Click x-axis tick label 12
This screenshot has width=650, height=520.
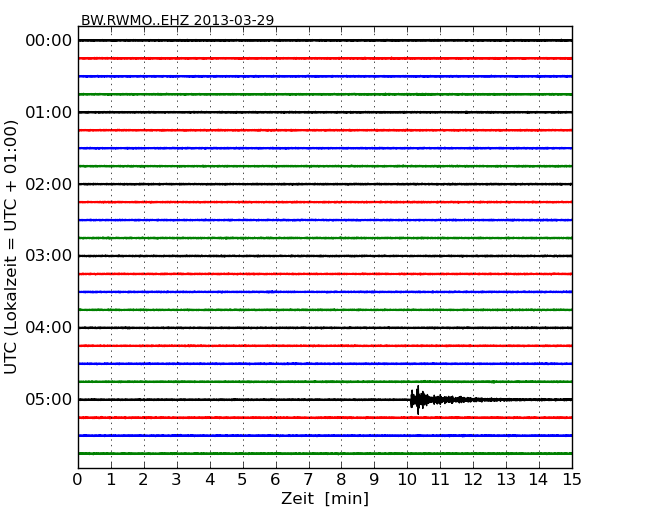(x=473, y=480)
